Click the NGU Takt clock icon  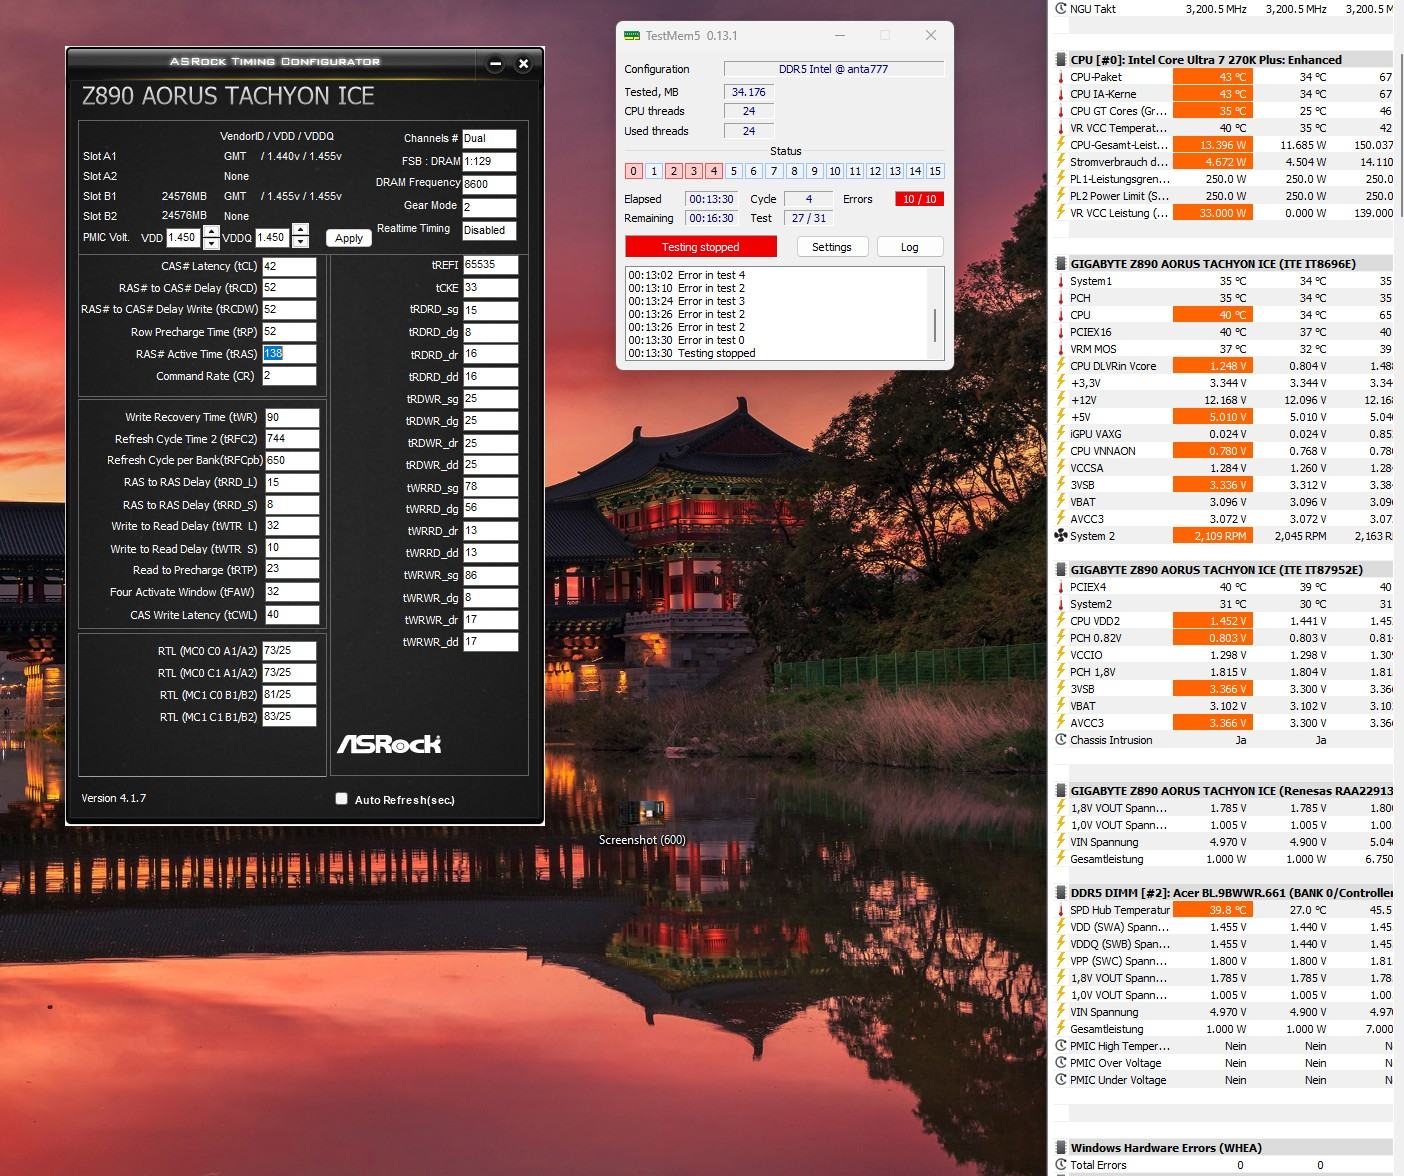pos(1061,9)
